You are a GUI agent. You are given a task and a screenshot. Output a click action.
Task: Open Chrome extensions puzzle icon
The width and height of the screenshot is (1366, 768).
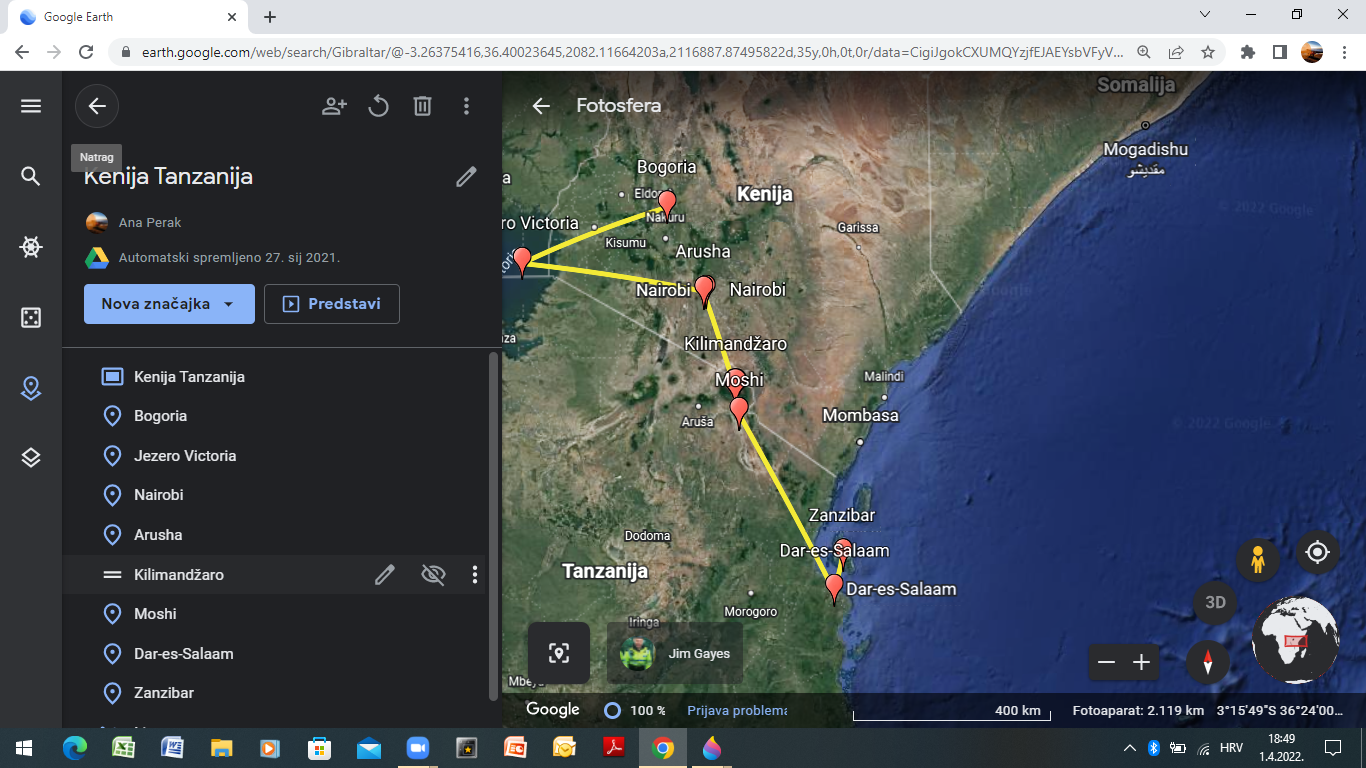[1247, 52]
